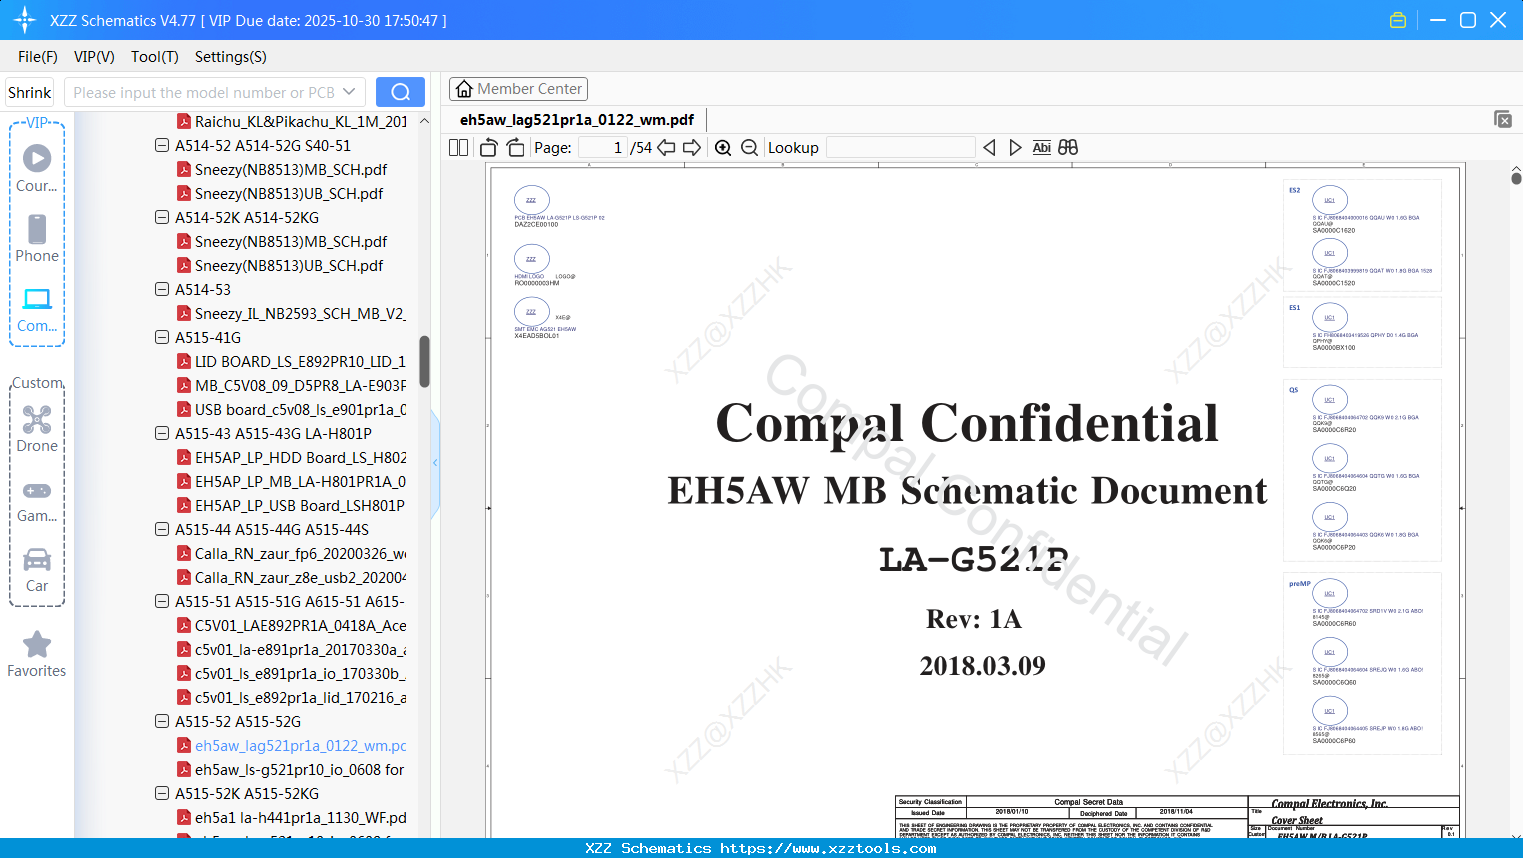The image size is (1523, 858).
Task: Collapse the file tree side panel handle
Action: pos(435,462)
